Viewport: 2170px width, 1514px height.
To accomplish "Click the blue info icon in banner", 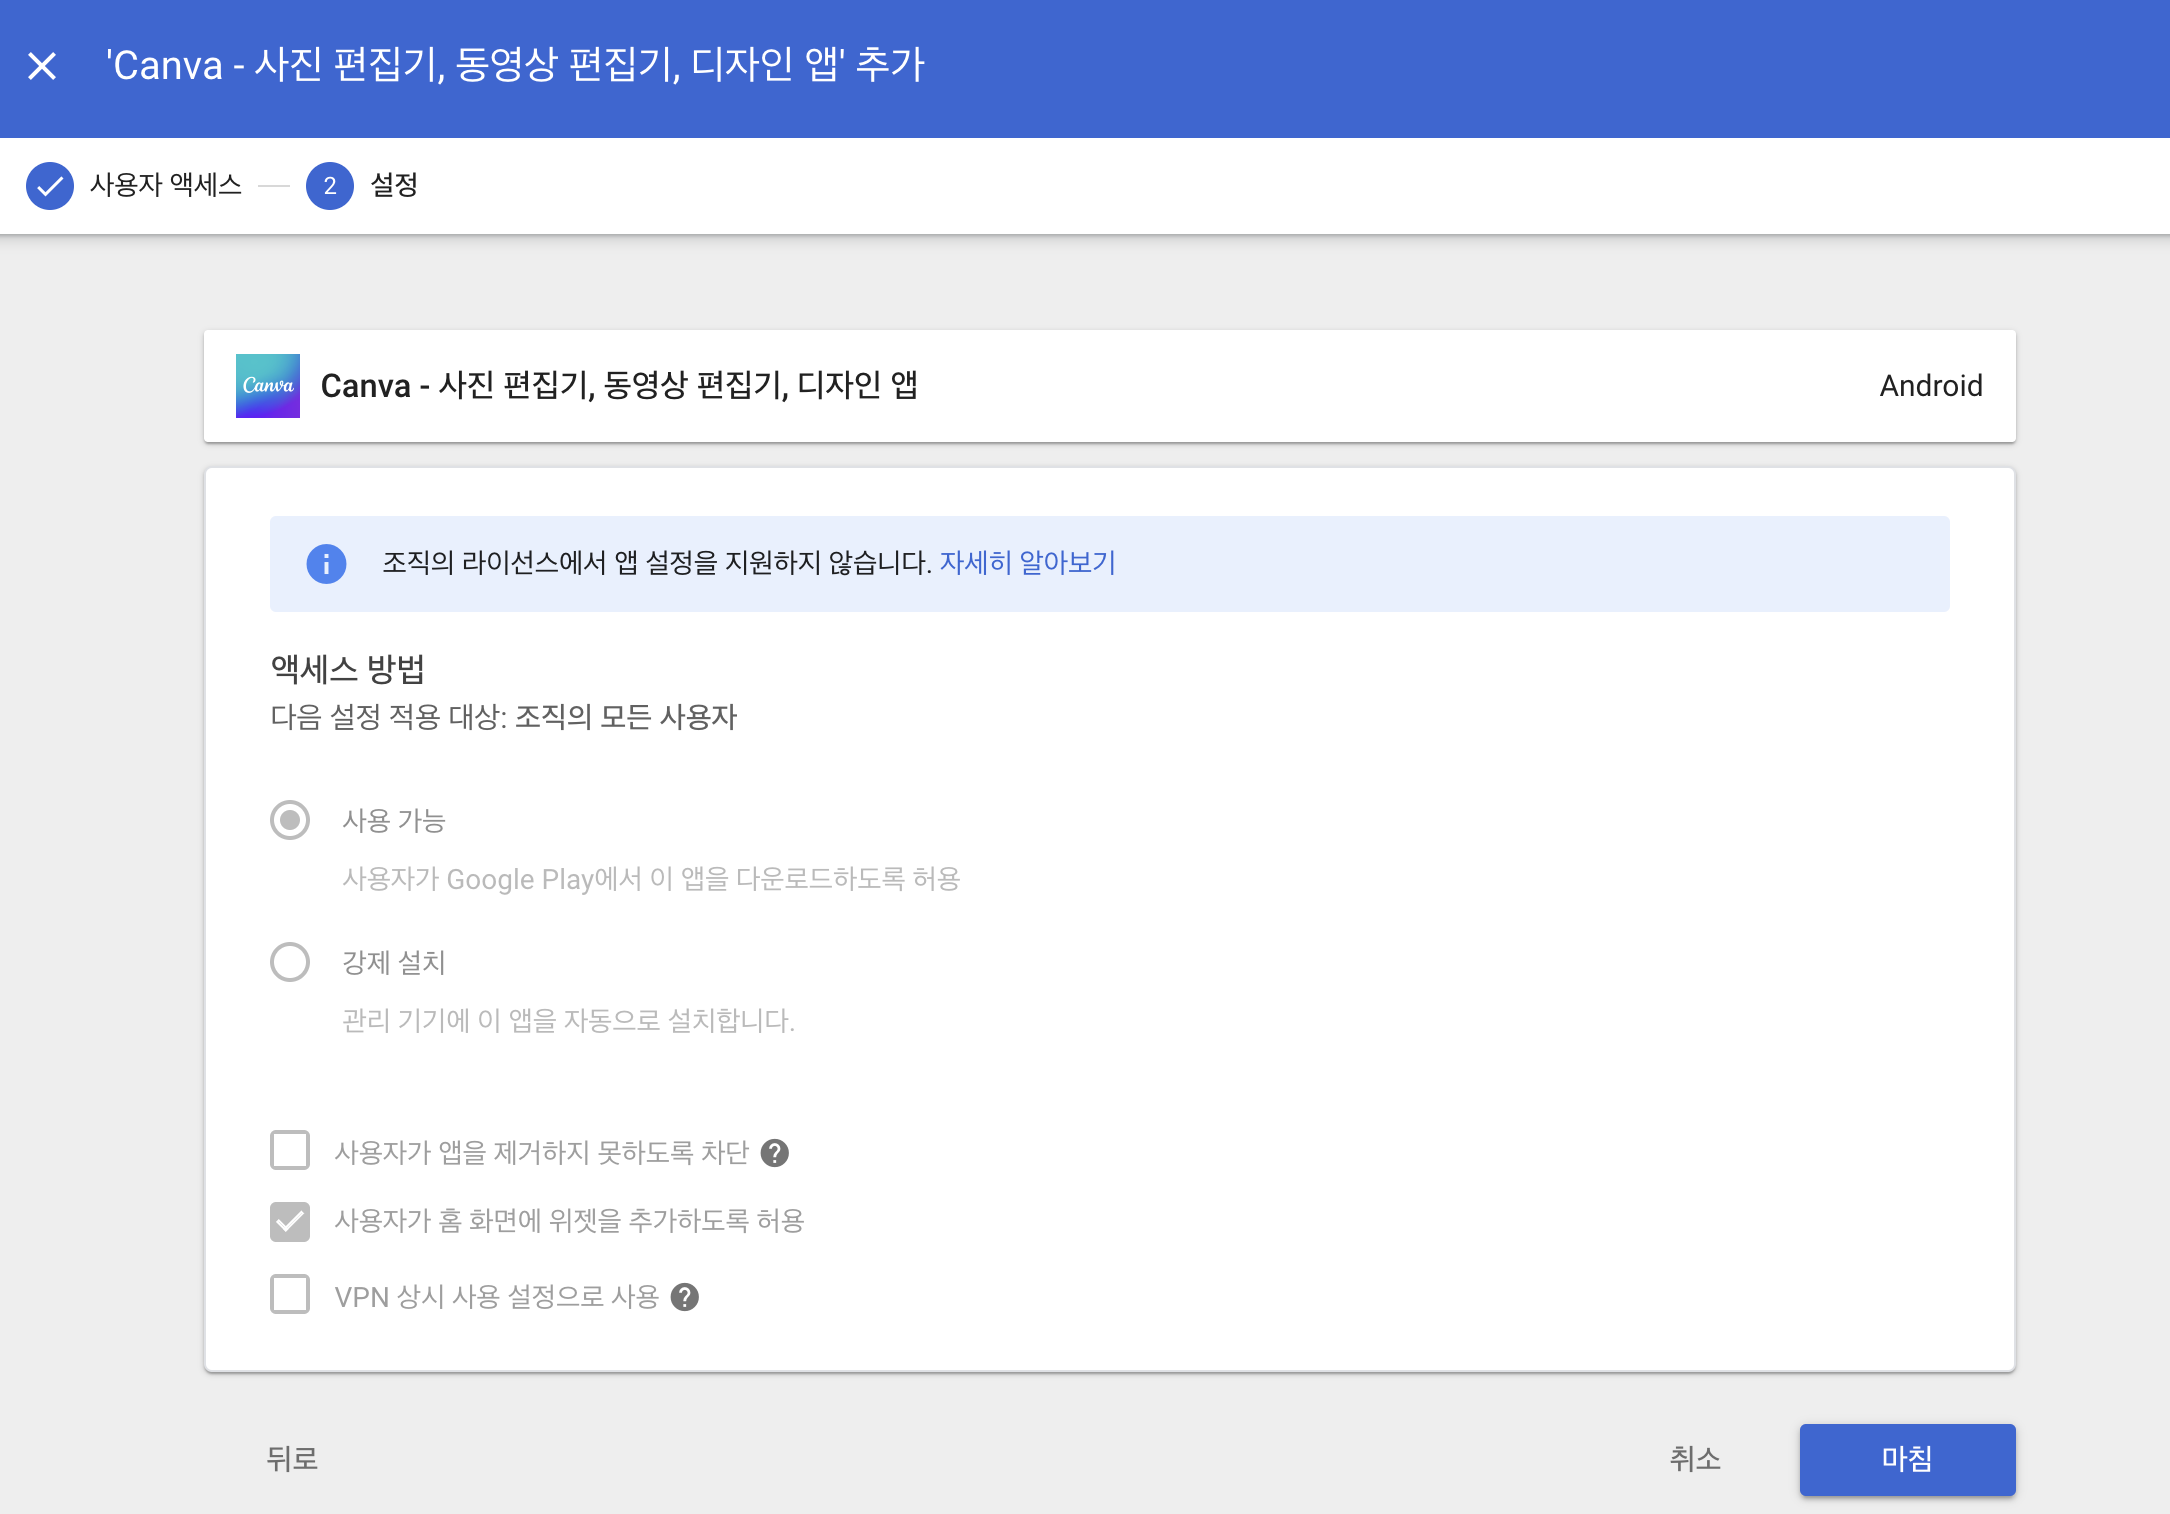I will pyautogui.click(x=326, y=564).
